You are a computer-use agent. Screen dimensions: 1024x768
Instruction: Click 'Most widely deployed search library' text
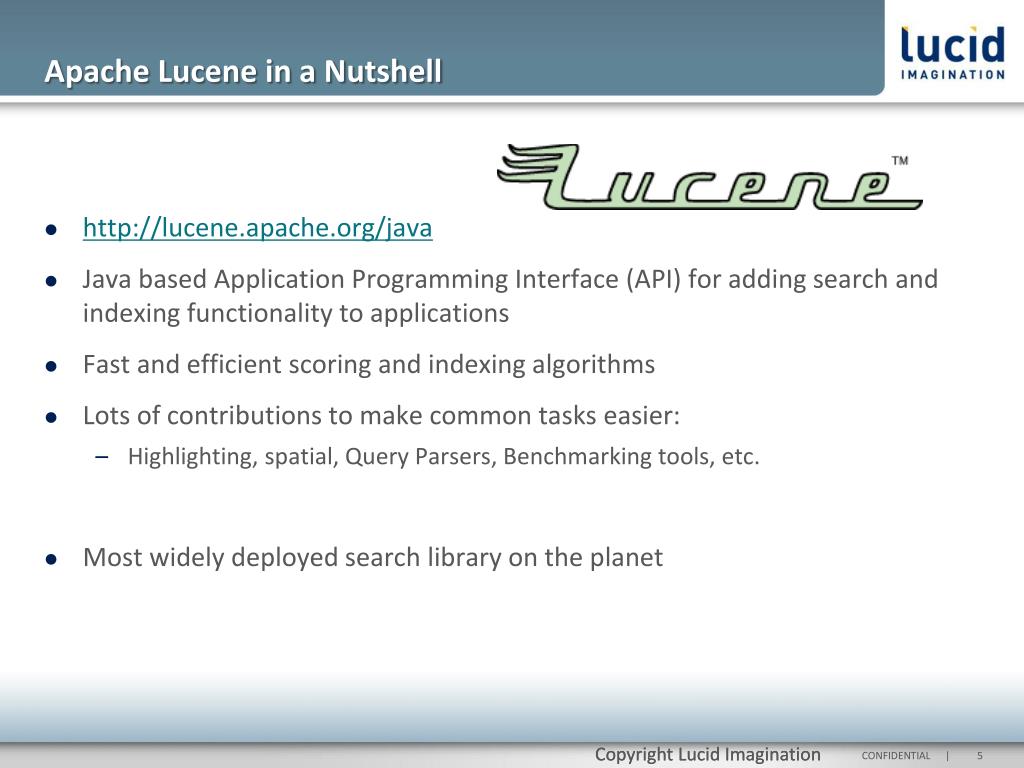pyautogui.click(x=373, y=558)
